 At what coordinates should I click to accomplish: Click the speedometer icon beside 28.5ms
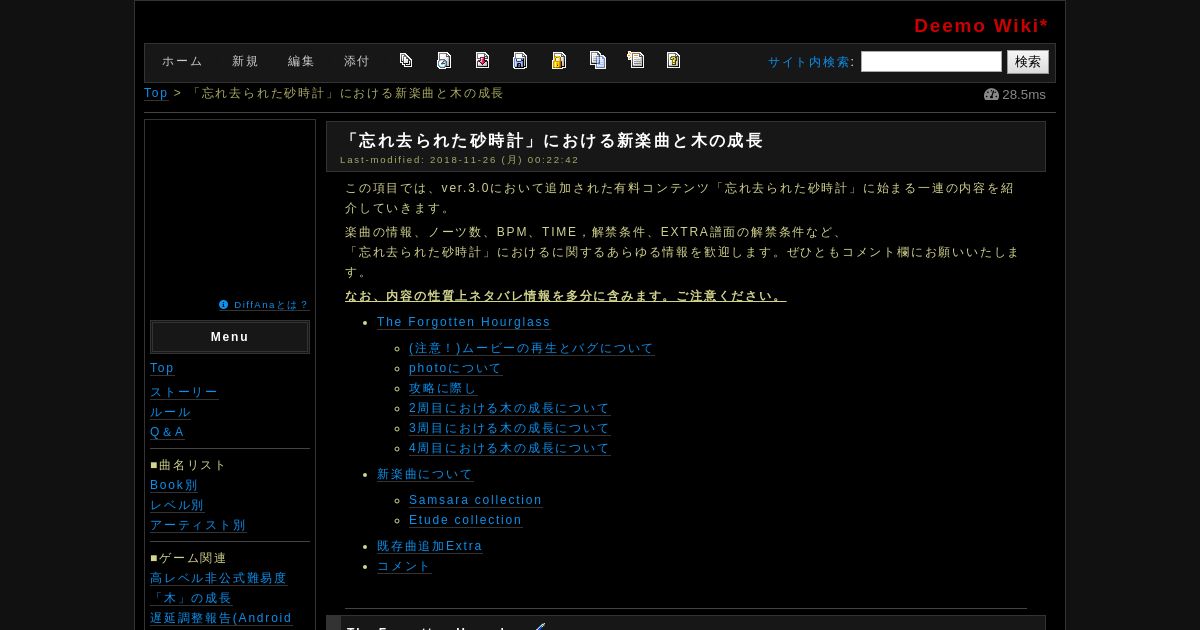991,95
